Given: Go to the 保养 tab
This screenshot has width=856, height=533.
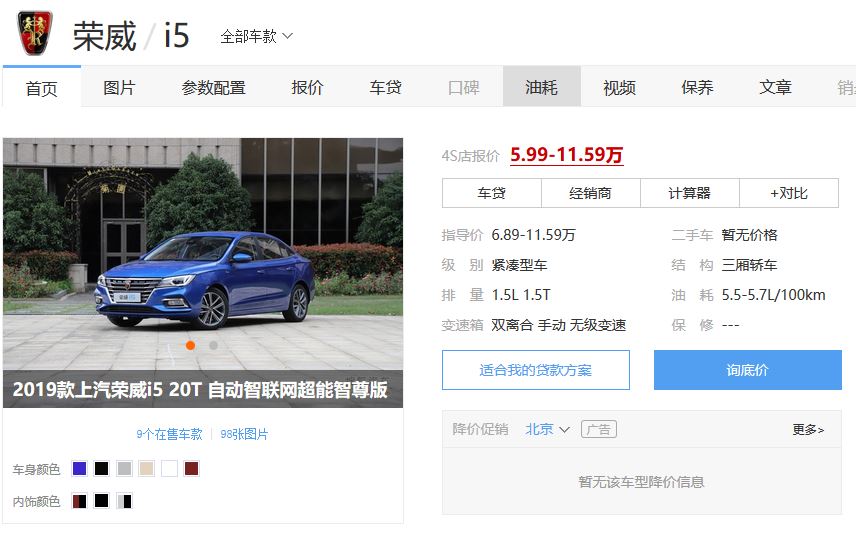Looking at the screenshot, I should coord(697,87).
